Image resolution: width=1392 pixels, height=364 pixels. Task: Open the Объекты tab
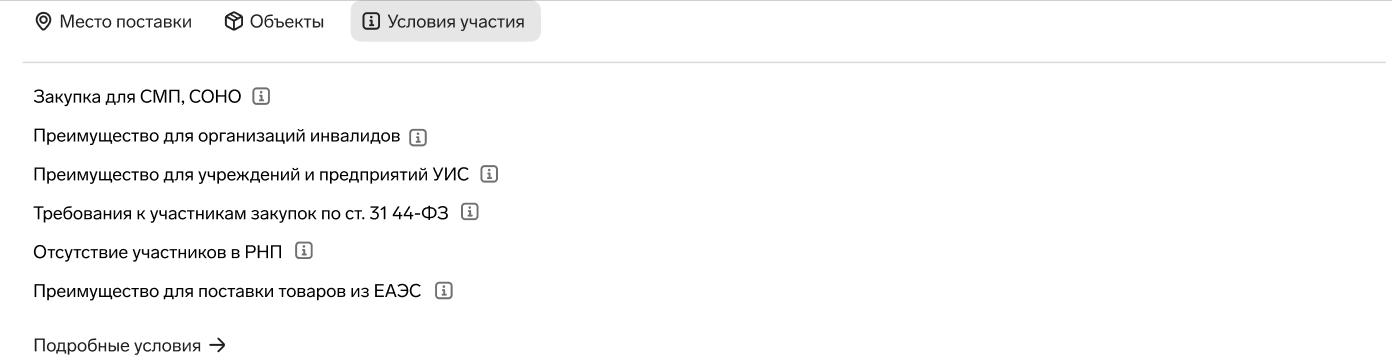pyautogui.click(x=274, y=21)
